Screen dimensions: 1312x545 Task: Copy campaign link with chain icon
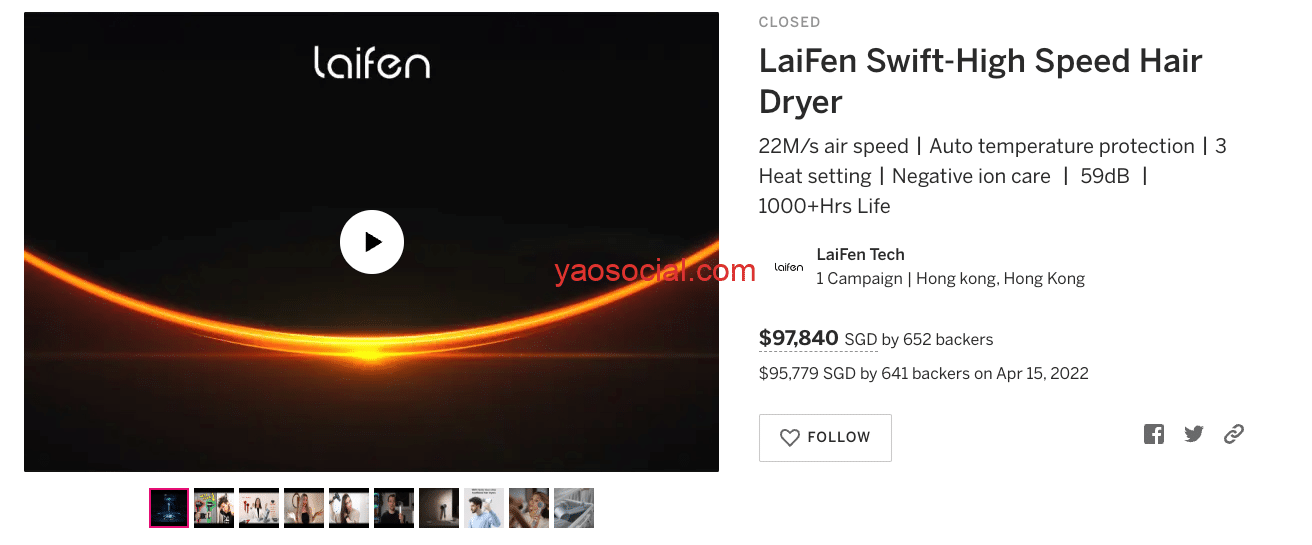point(1234,434)
